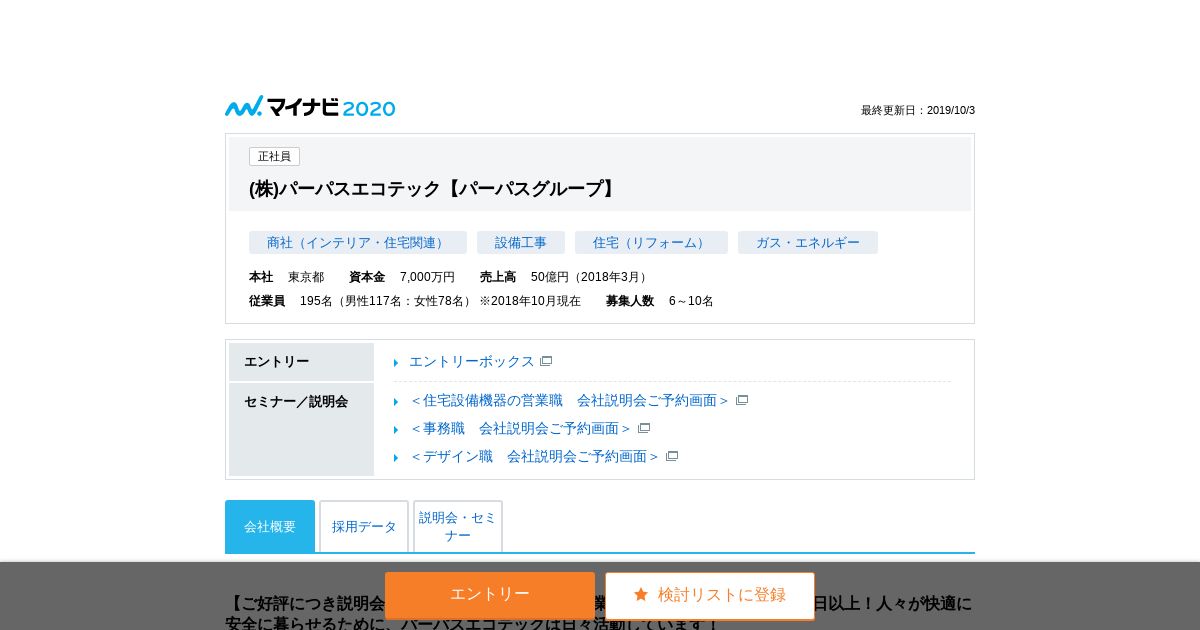
Task: Switch to the 説明会・セミナー tab
Action: [x=458, y=526]
